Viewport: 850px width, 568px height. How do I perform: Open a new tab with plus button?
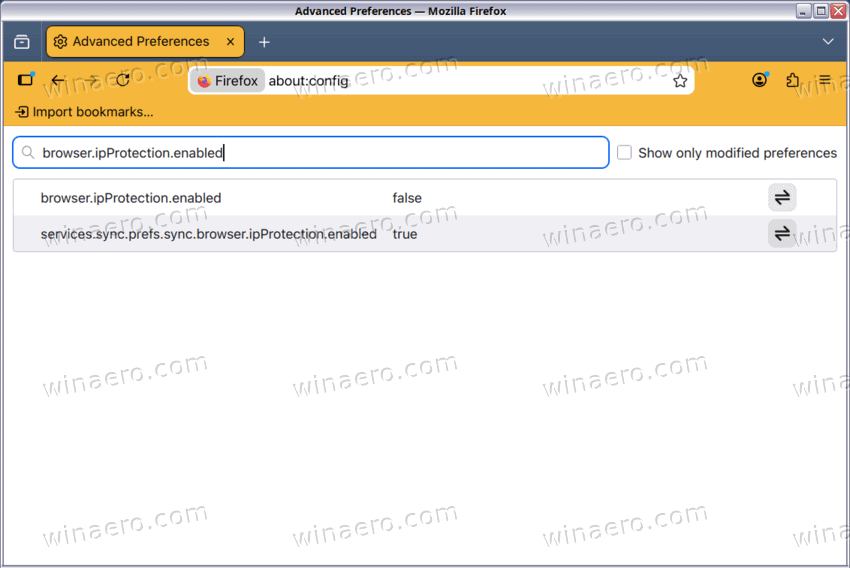click(264, 42)
